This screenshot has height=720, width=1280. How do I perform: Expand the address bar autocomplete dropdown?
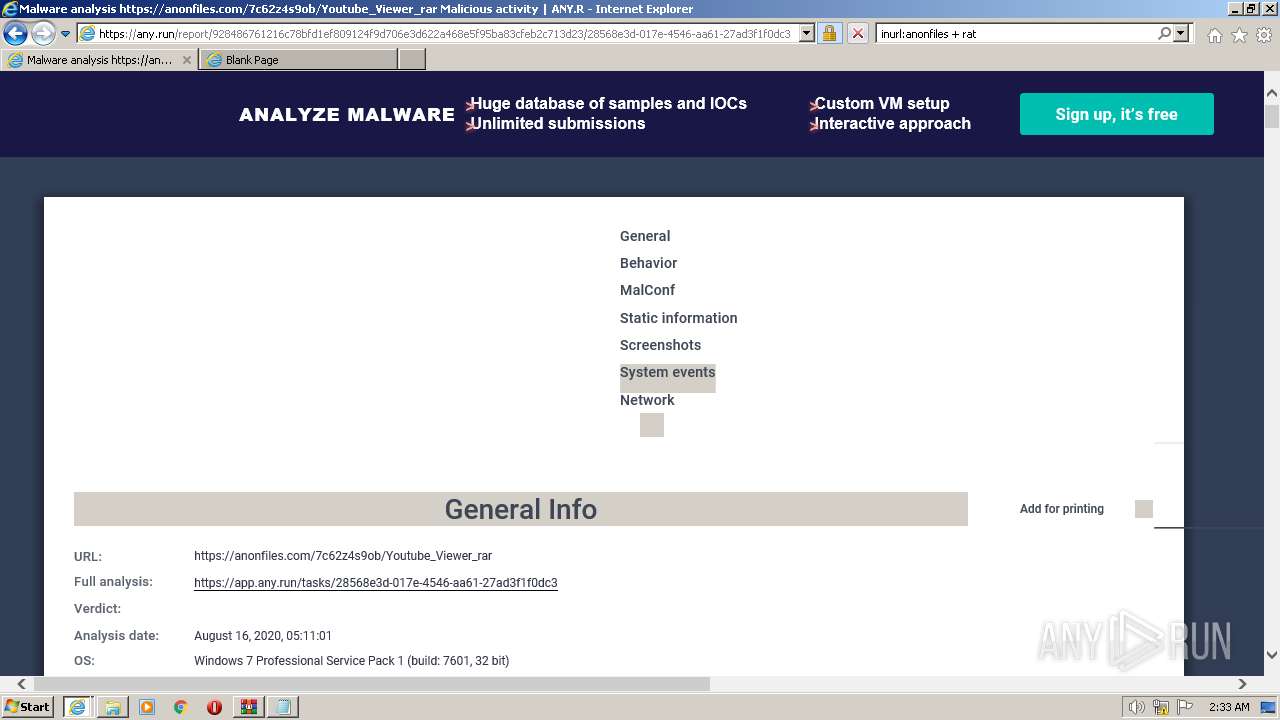point(807,34)
